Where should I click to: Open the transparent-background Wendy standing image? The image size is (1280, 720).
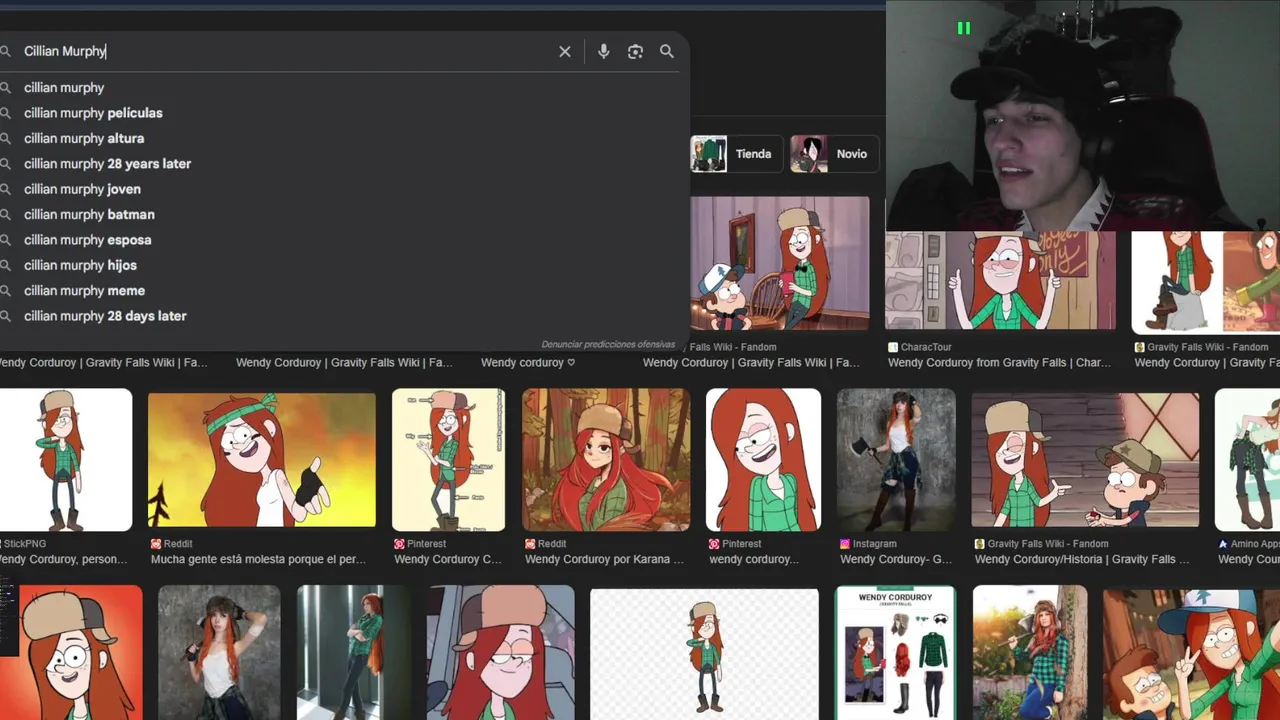(704, 654)
